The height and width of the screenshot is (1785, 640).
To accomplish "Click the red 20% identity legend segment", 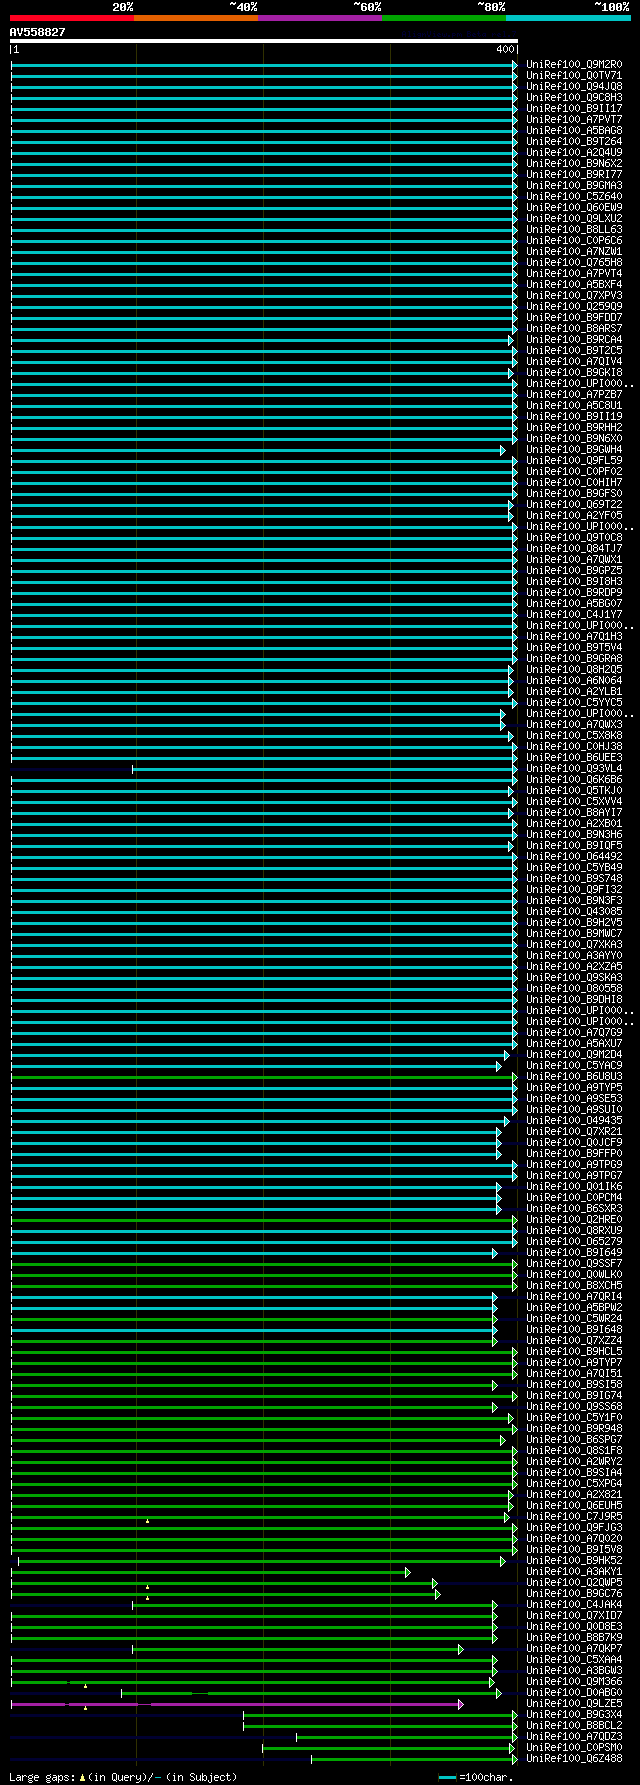I will [71, 17].
